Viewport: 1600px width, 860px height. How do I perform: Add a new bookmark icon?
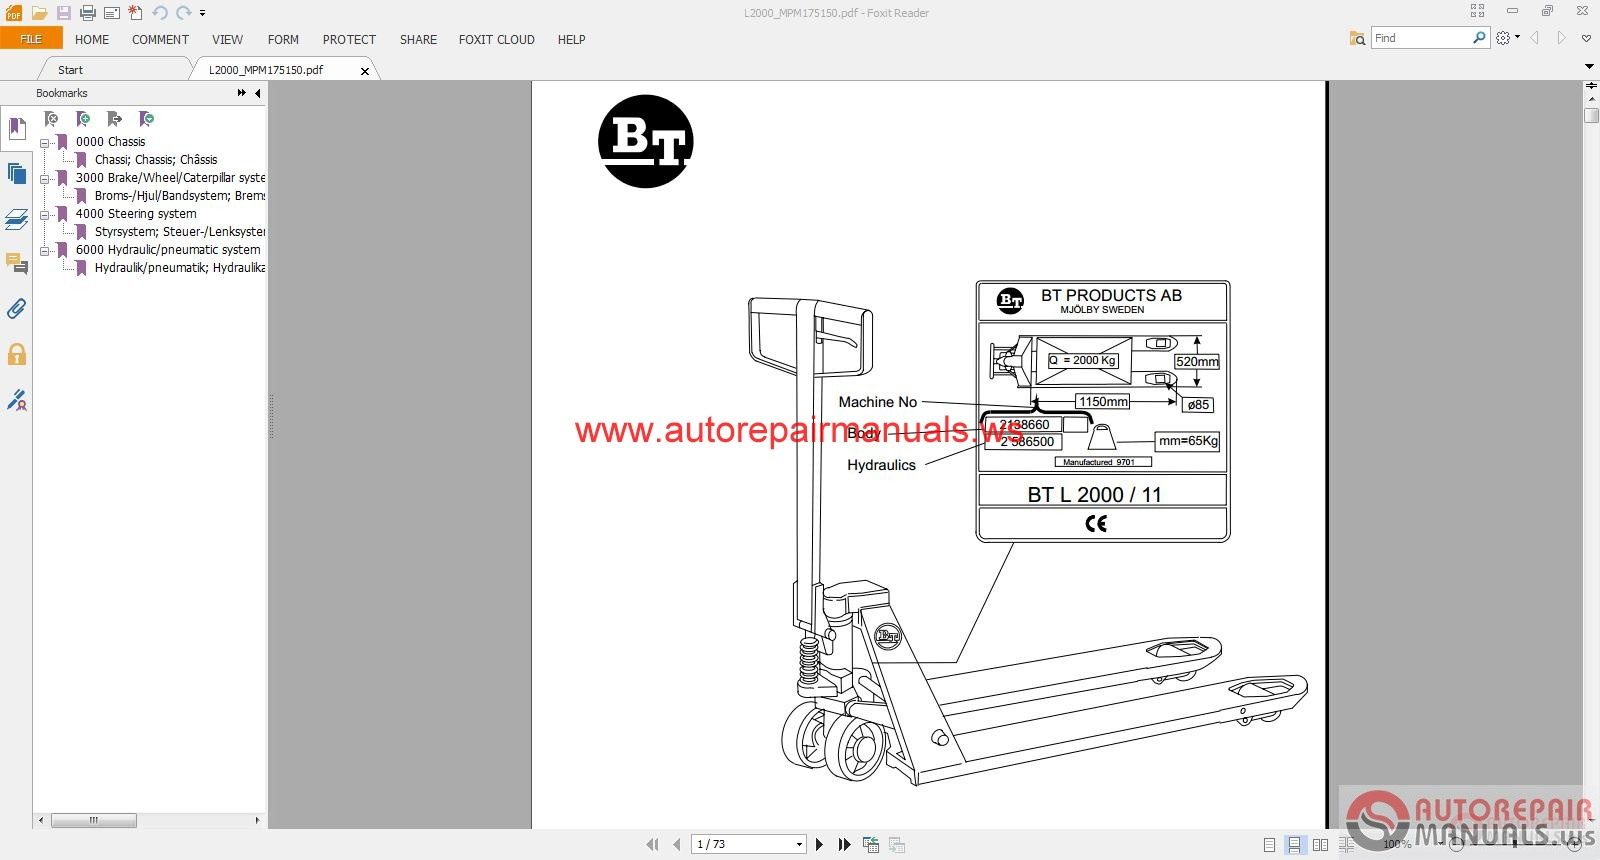coord(83,119)
